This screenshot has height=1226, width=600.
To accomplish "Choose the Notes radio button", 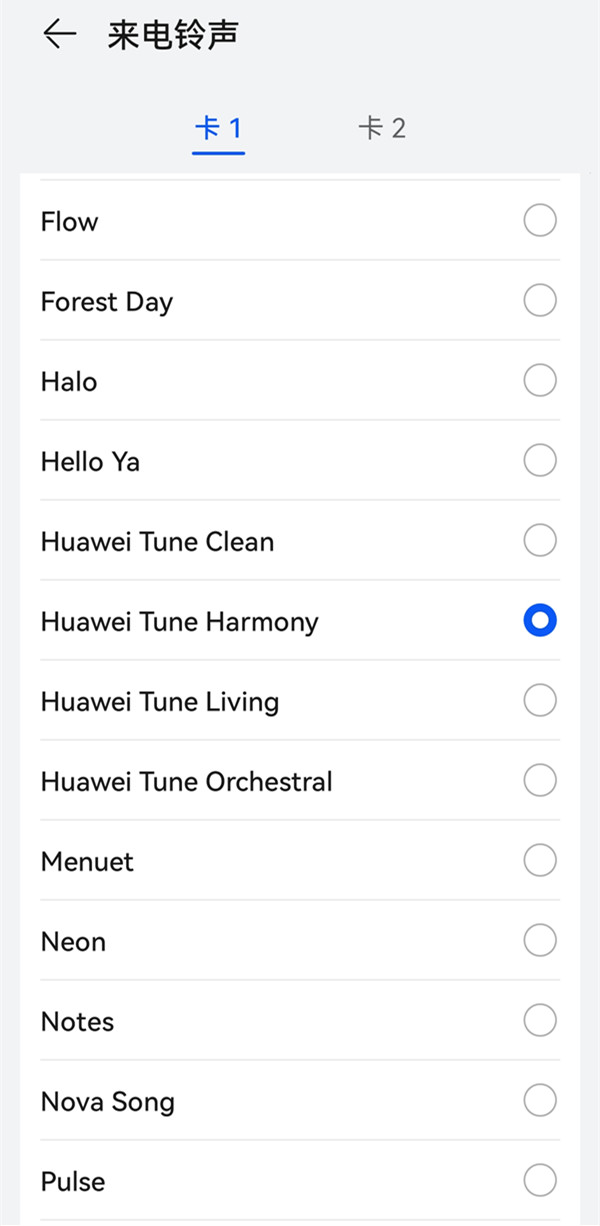I will coord(540,1021).
